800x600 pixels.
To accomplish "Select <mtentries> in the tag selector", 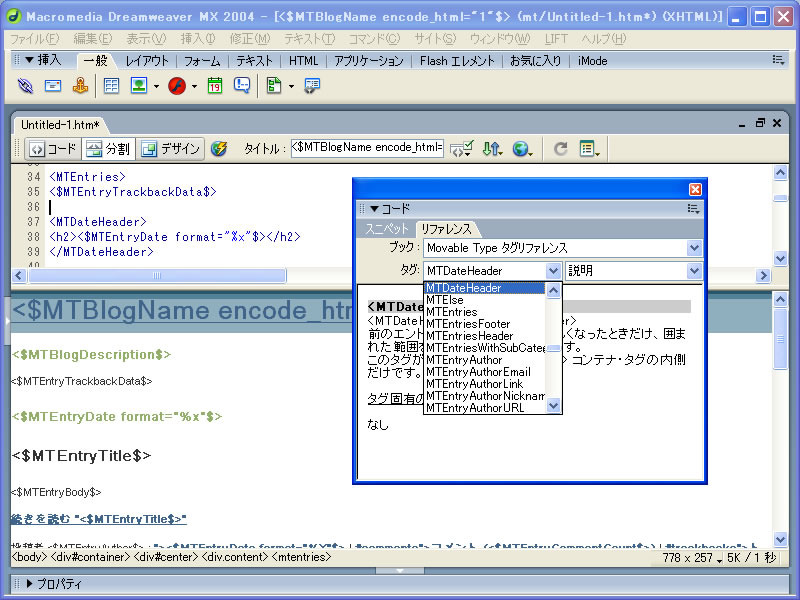I will 301,557.
